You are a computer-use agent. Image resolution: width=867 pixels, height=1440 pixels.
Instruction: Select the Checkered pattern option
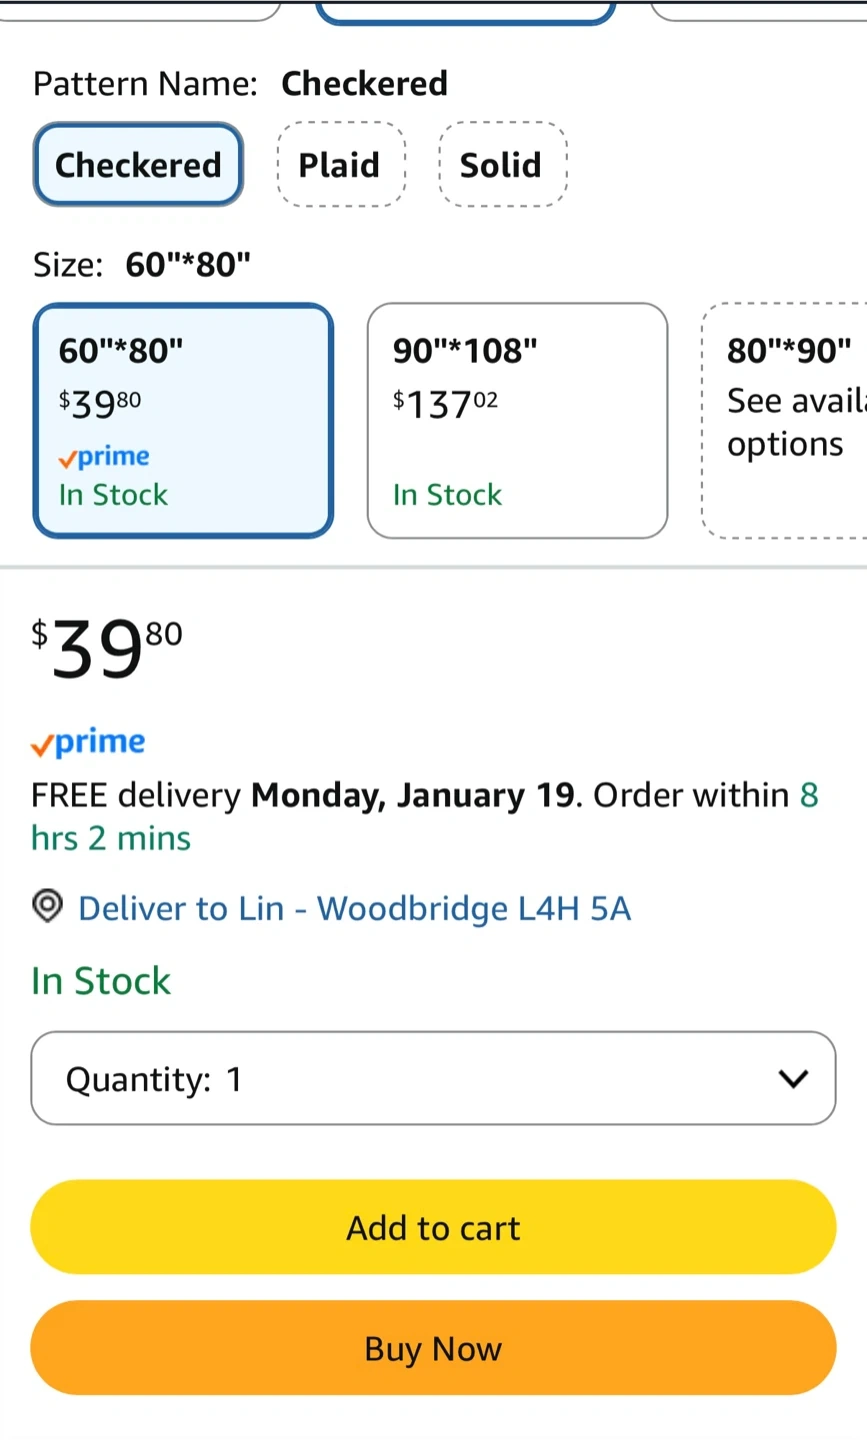[138, 165]
